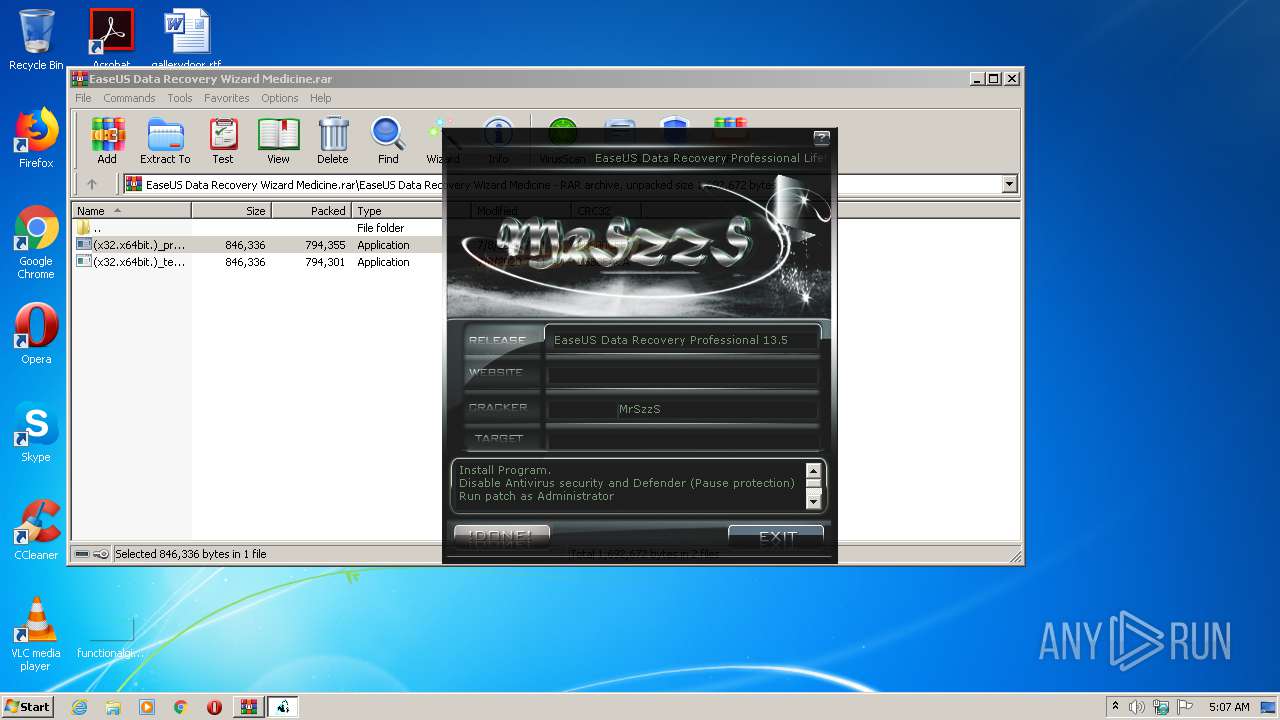Open Opera desktop shortcut

36,334
